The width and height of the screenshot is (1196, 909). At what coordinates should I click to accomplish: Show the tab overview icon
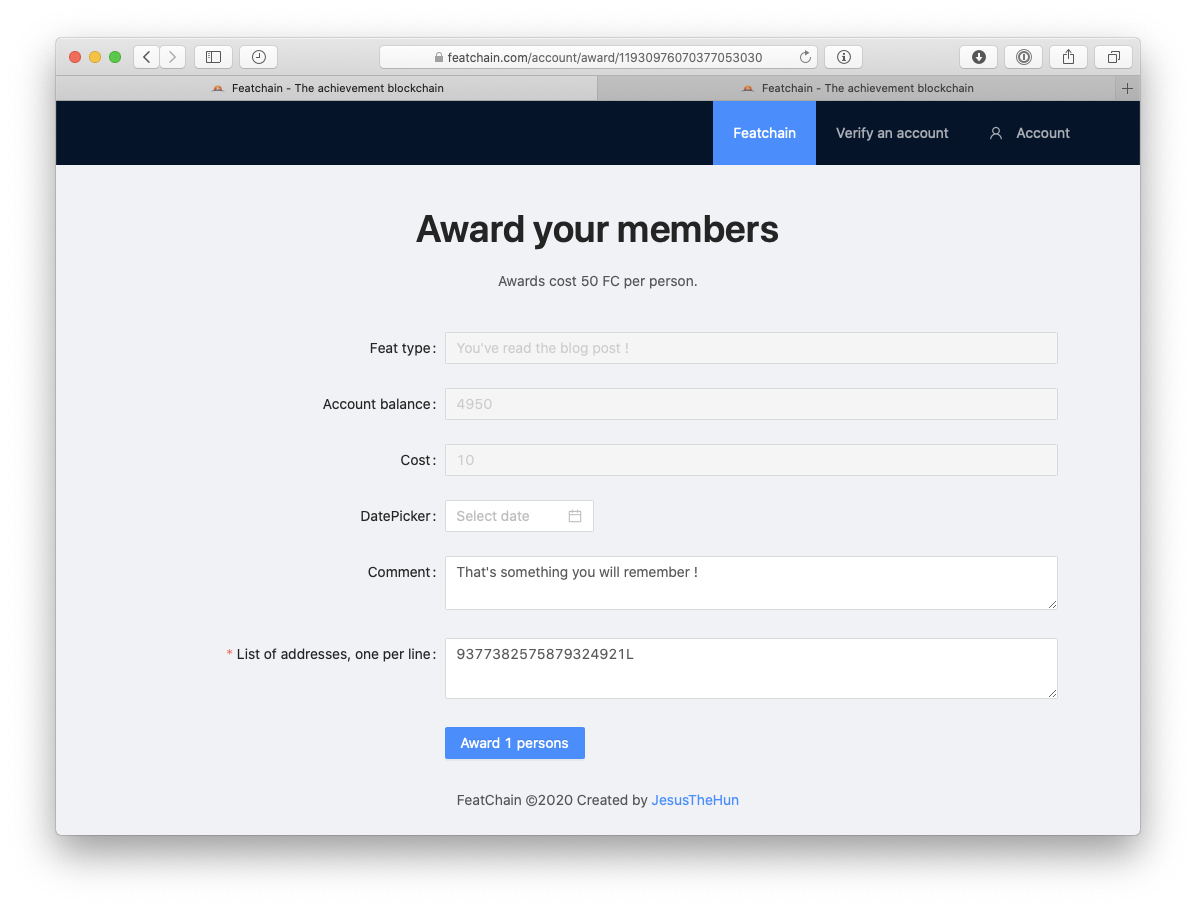1114,57
